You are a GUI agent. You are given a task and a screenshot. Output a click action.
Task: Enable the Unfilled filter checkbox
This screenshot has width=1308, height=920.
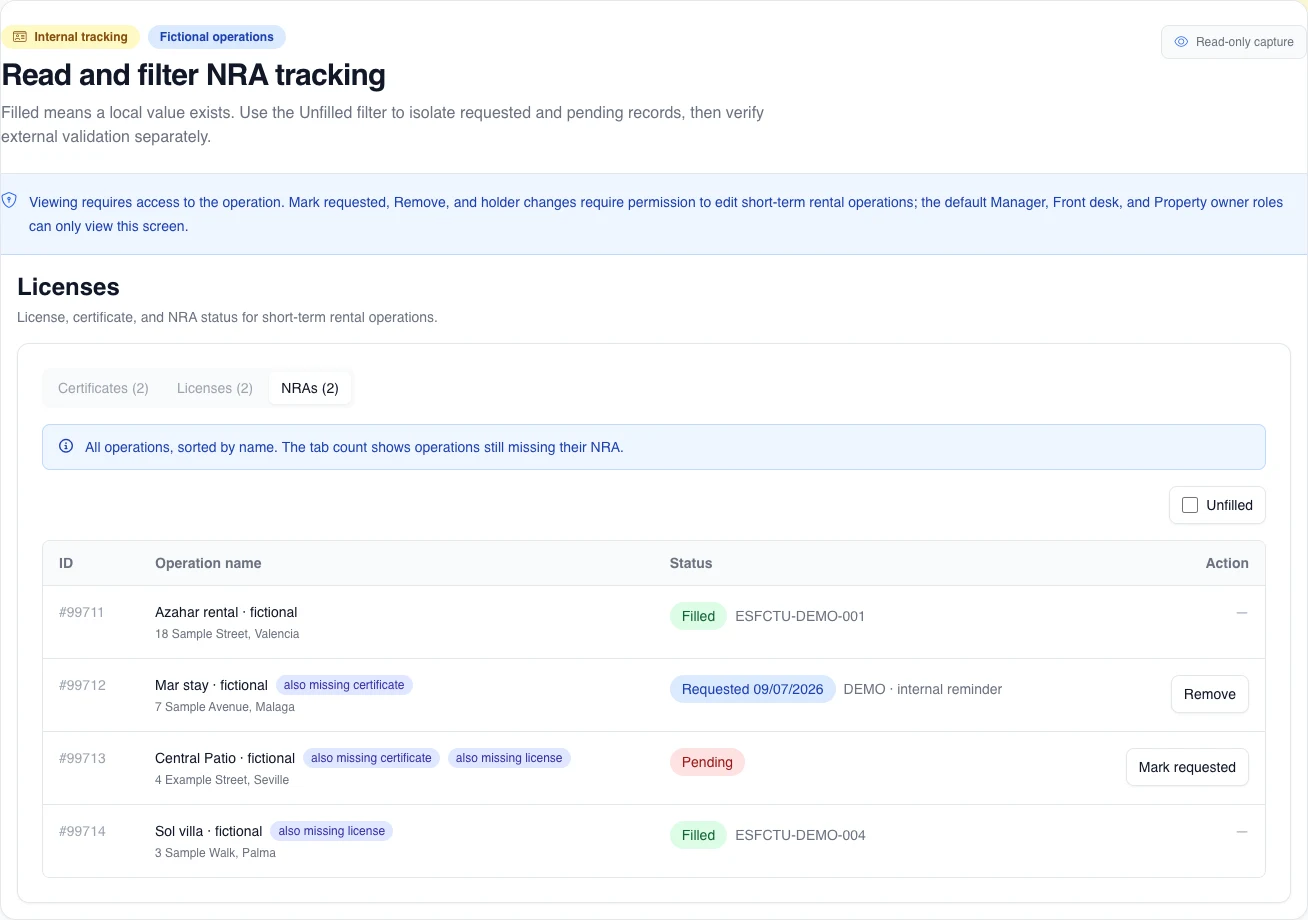(x=1190, y=505)
